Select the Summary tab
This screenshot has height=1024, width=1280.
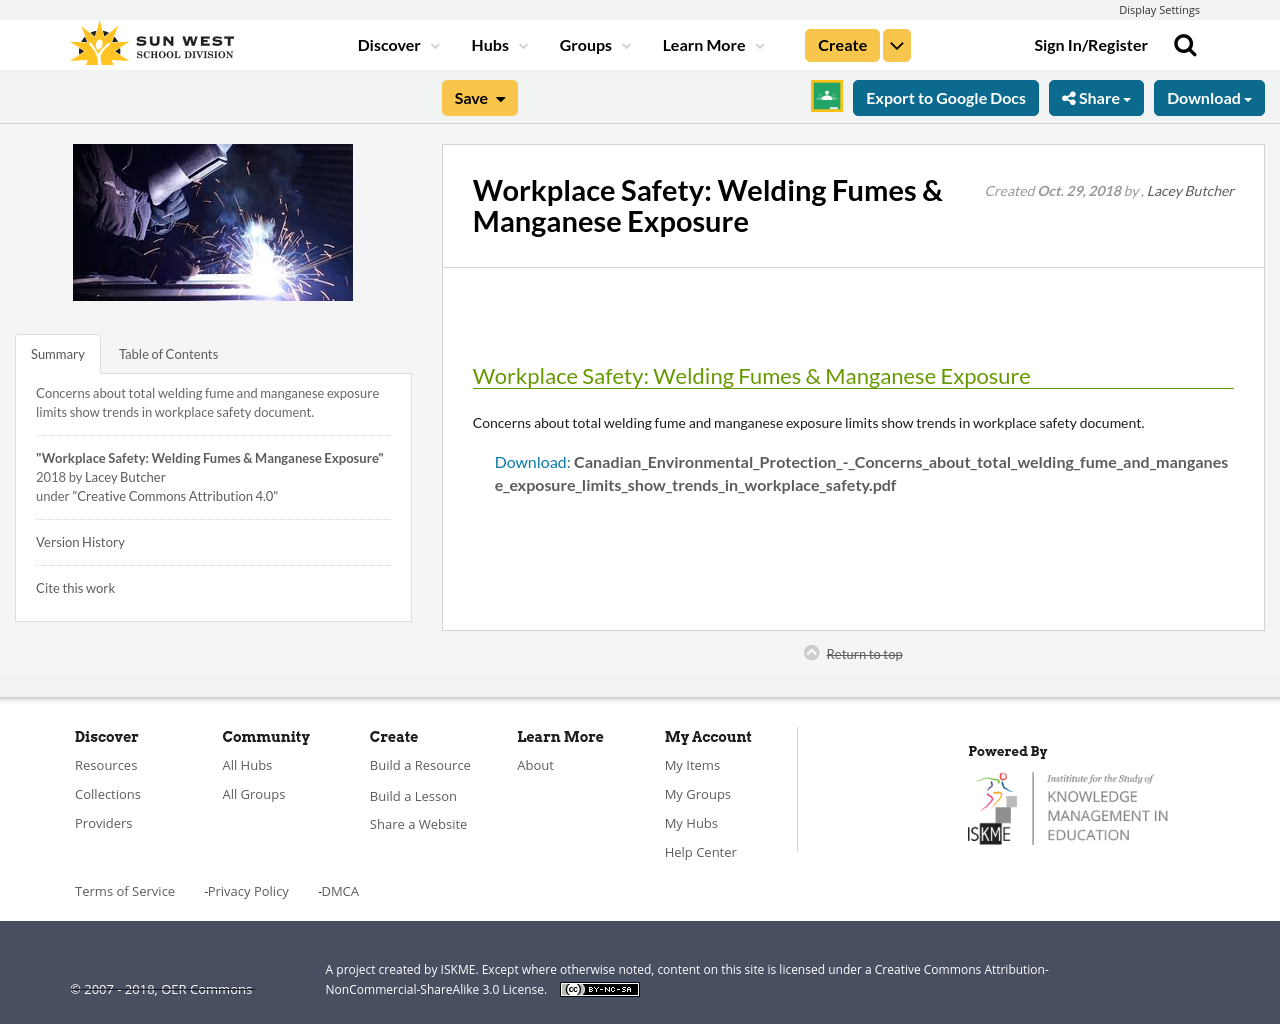point(57,353)
